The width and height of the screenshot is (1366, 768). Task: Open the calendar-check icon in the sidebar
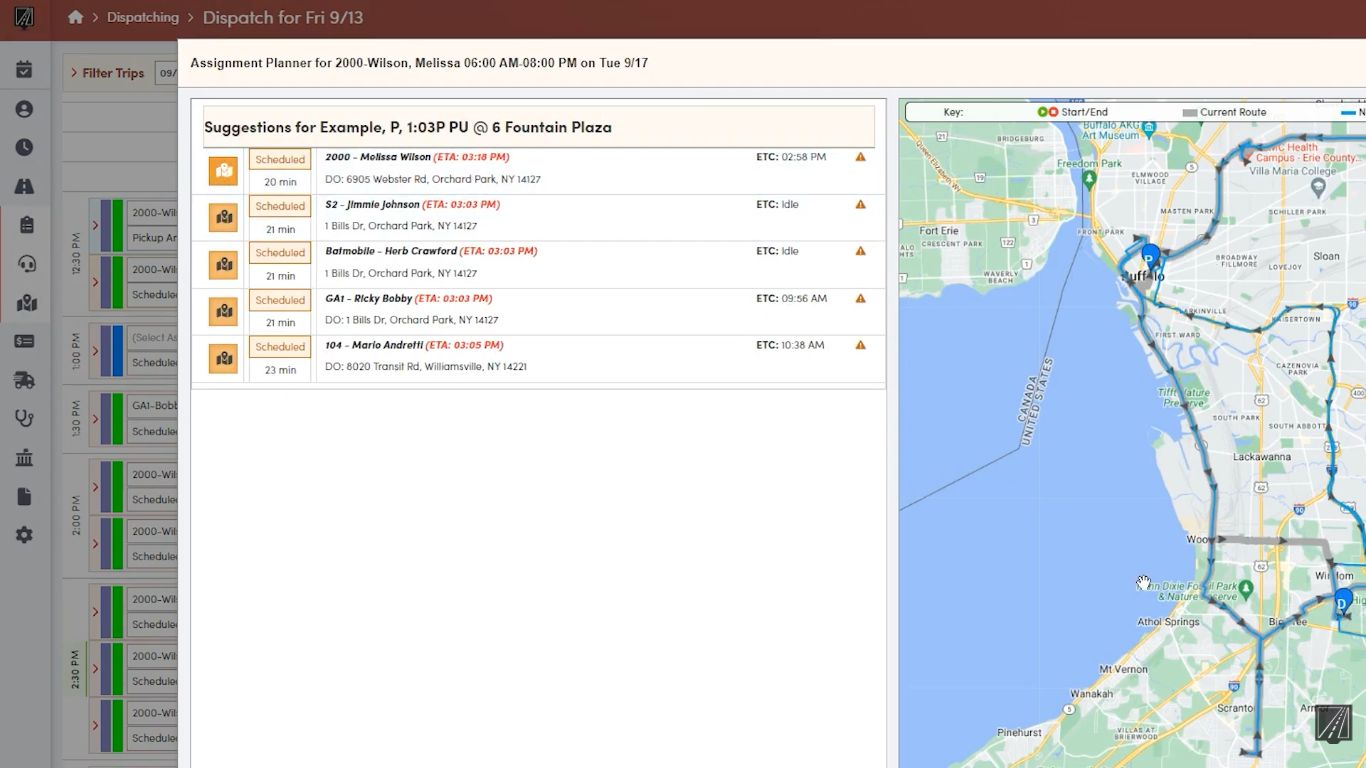(x=24, y=70)
